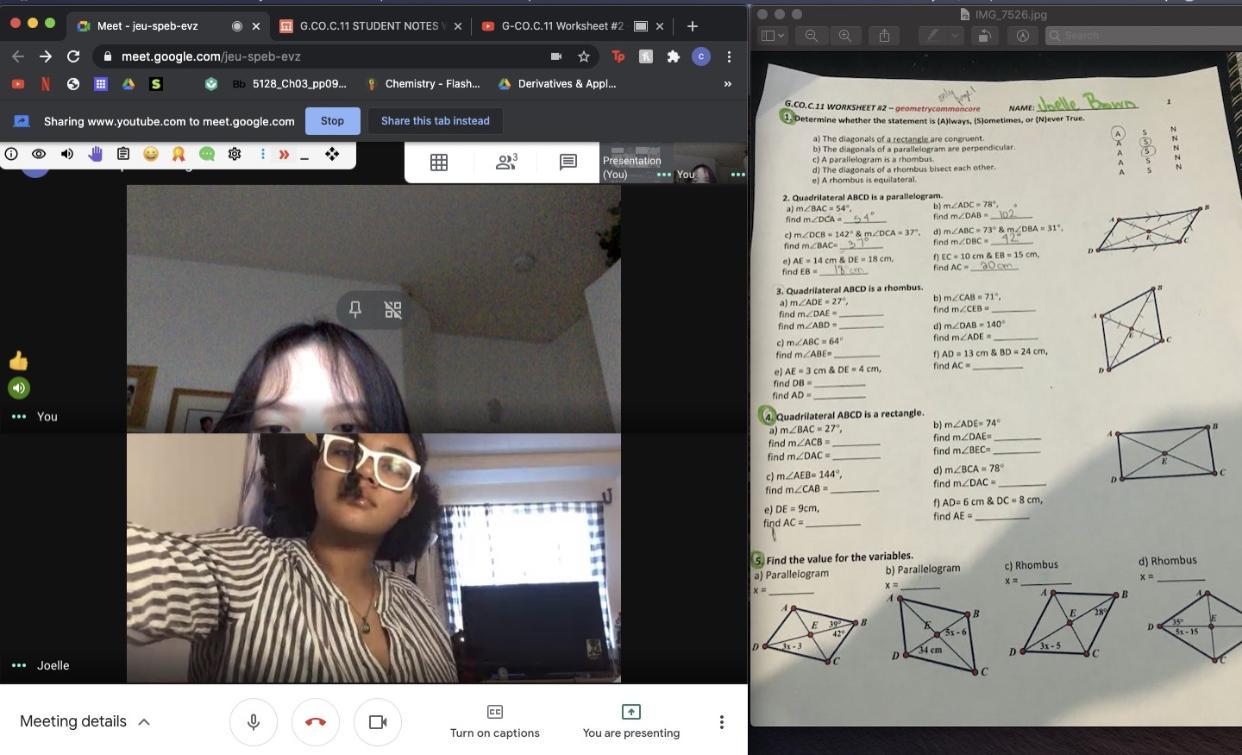Open the Chemistry - Flash... bookmark

pos(423,84)
